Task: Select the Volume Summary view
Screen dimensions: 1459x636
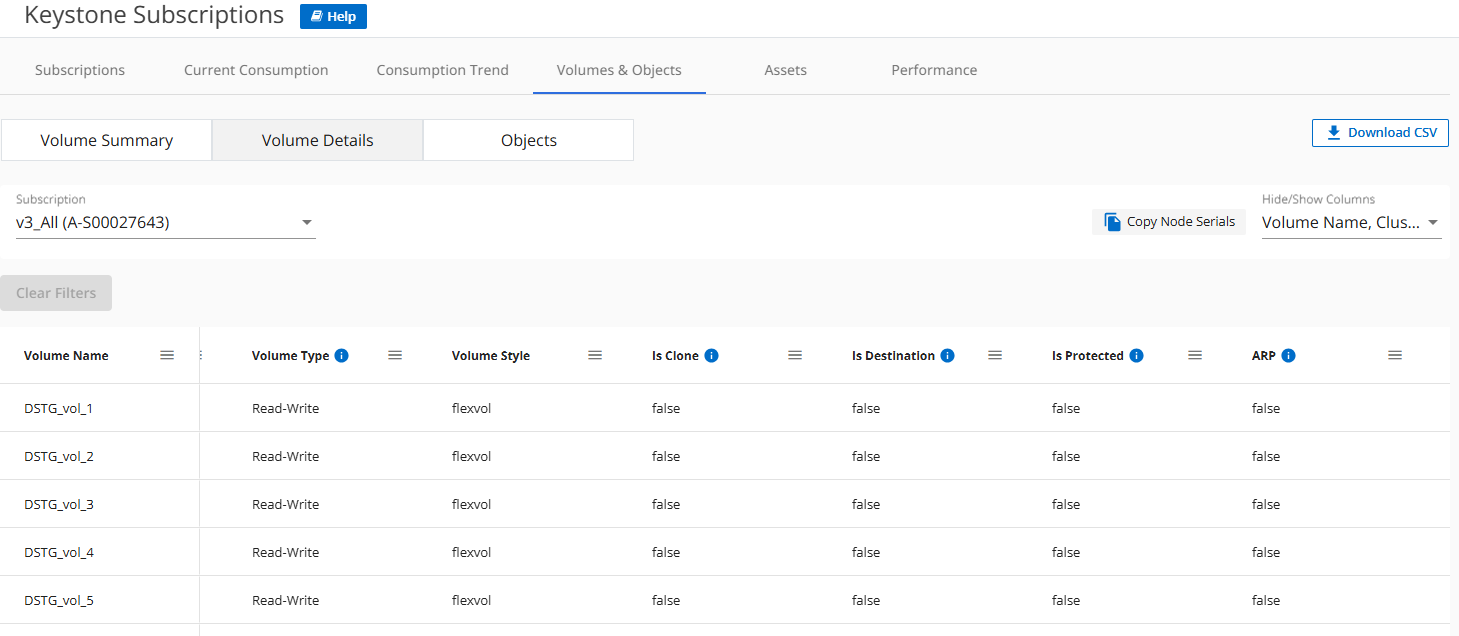Action: 107,141
